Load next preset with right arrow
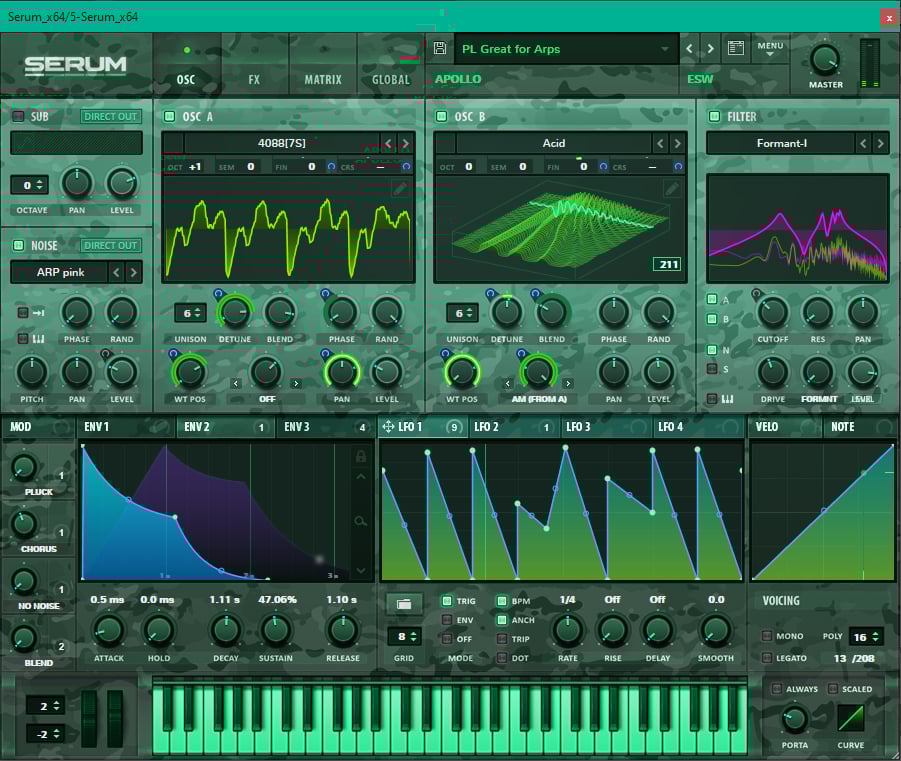 [x=711, y=49]
